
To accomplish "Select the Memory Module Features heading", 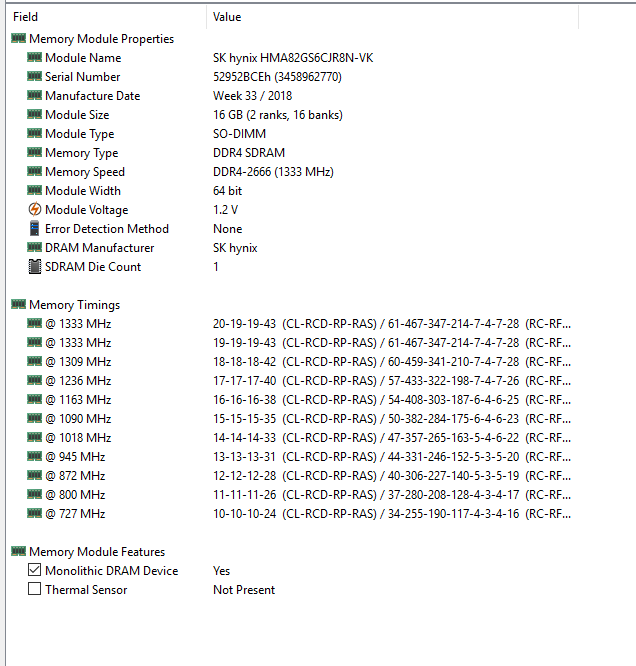I will coord(97,552).
